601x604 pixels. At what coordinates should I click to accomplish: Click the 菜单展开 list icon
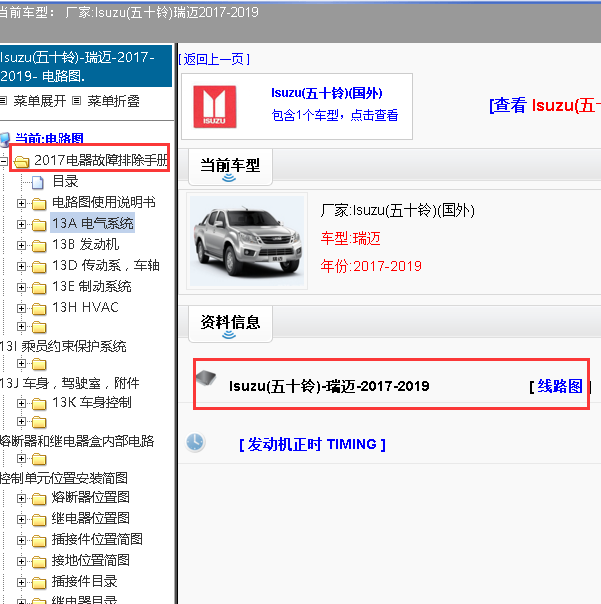tap(3, 101)
